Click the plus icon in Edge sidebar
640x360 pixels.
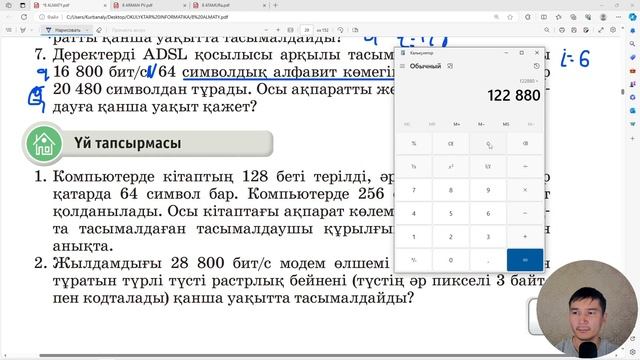click(x=632, y=138)
